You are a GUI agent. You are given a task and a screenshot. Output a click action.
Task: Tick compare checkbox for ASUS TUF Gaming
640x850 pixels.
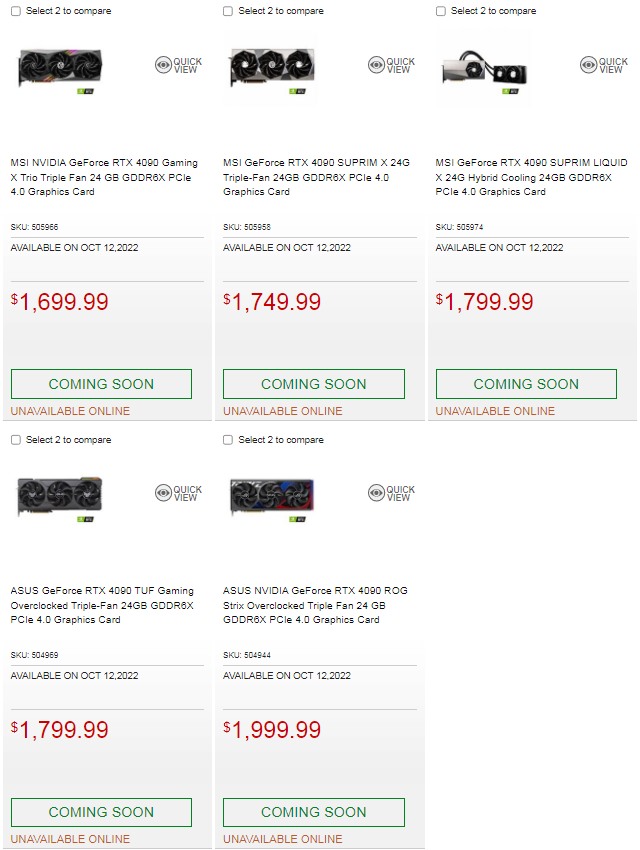tap(16, 440)
